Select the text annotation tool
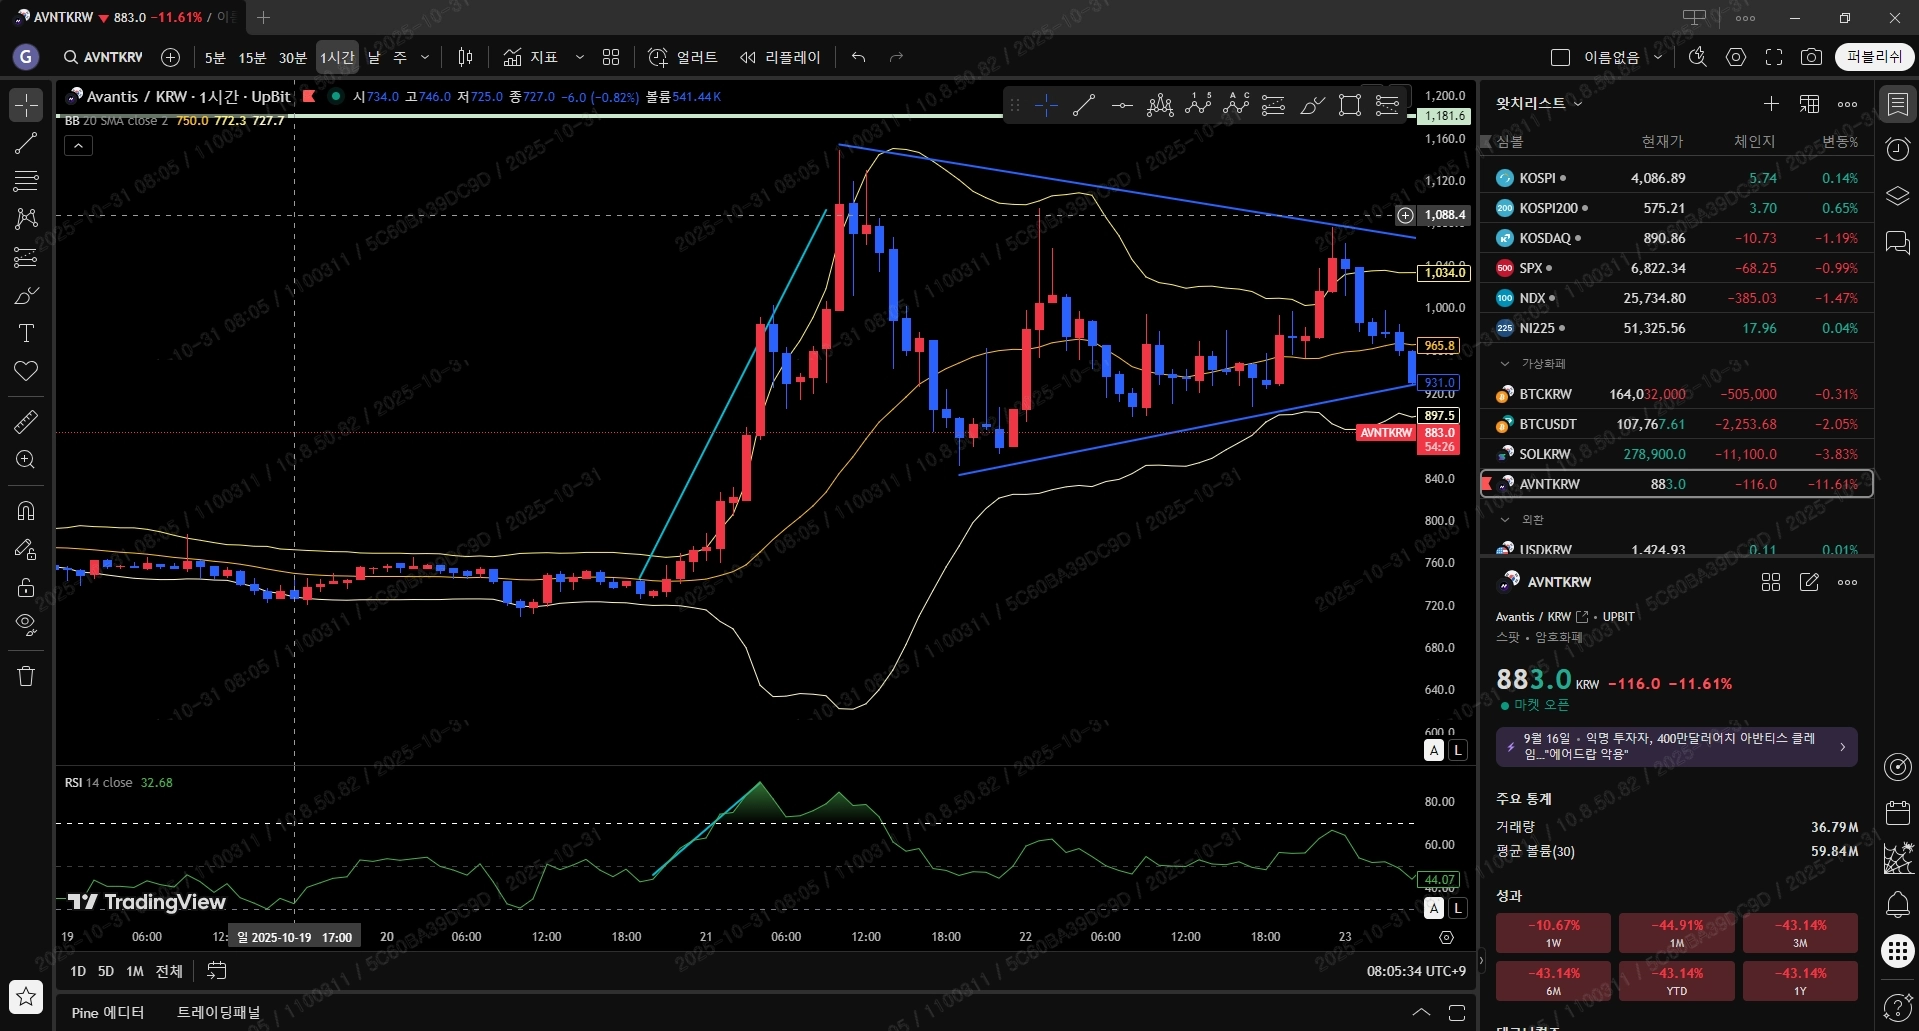Image resolution: width=1919 pixels, height=1031 pixels. (x=26, y=333)
